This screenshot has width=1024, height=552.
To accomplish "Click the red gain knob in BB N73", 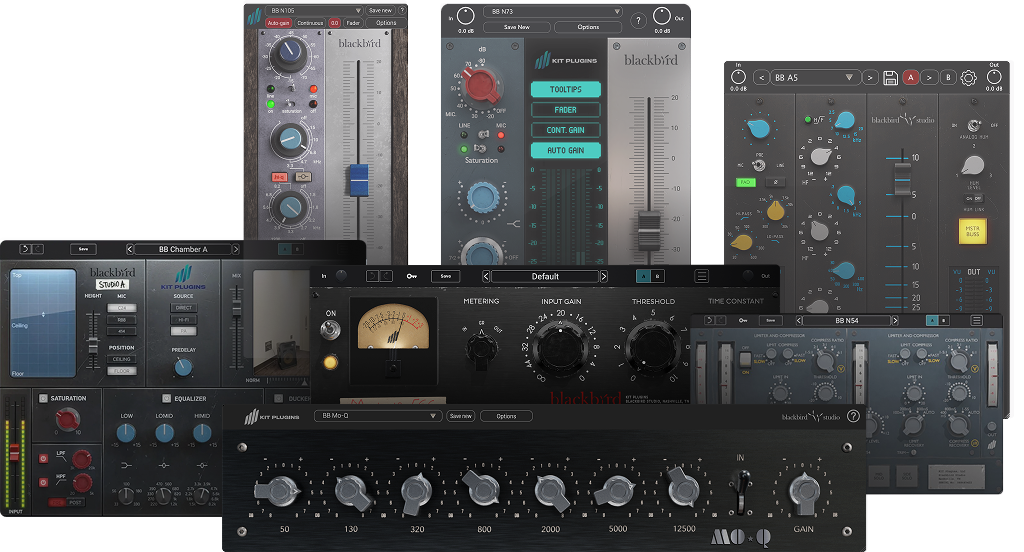I will coord(482,86).
